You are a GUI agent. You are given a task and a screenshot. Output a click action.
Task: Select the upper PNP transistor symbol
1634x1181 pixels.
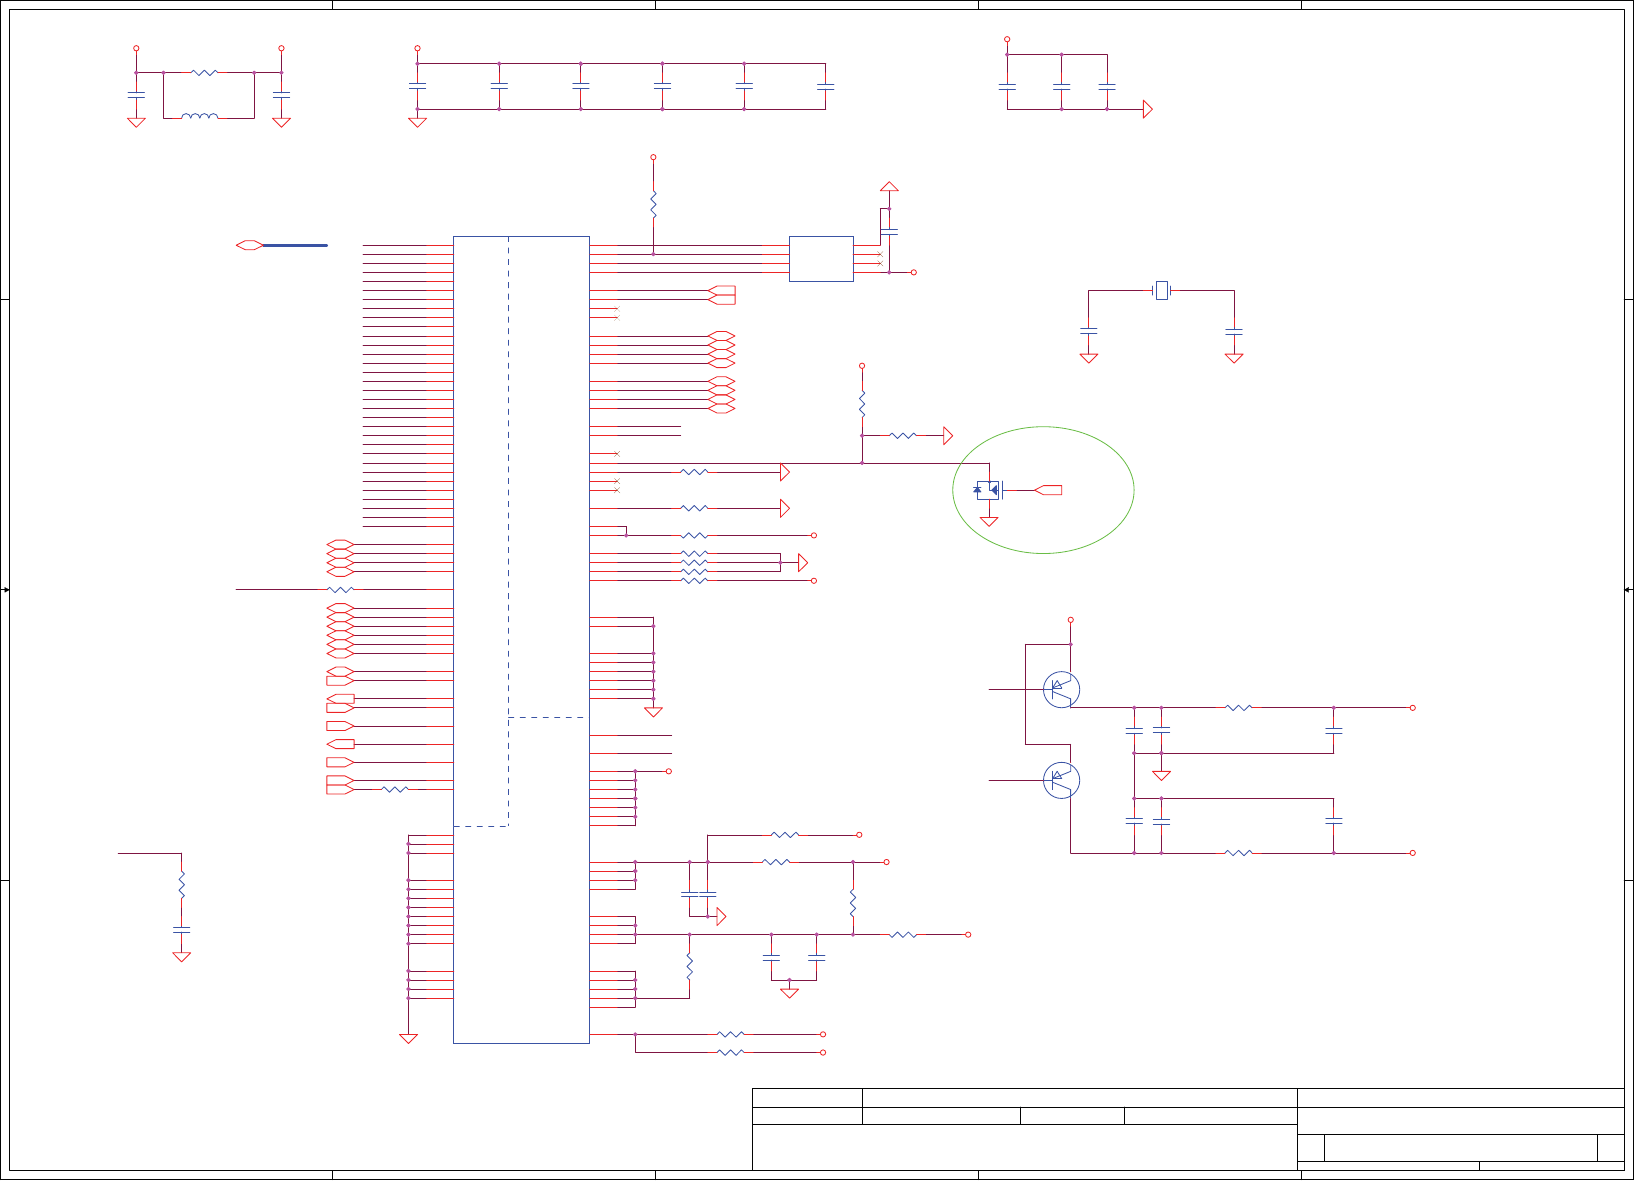click(x=1061, y=689)
